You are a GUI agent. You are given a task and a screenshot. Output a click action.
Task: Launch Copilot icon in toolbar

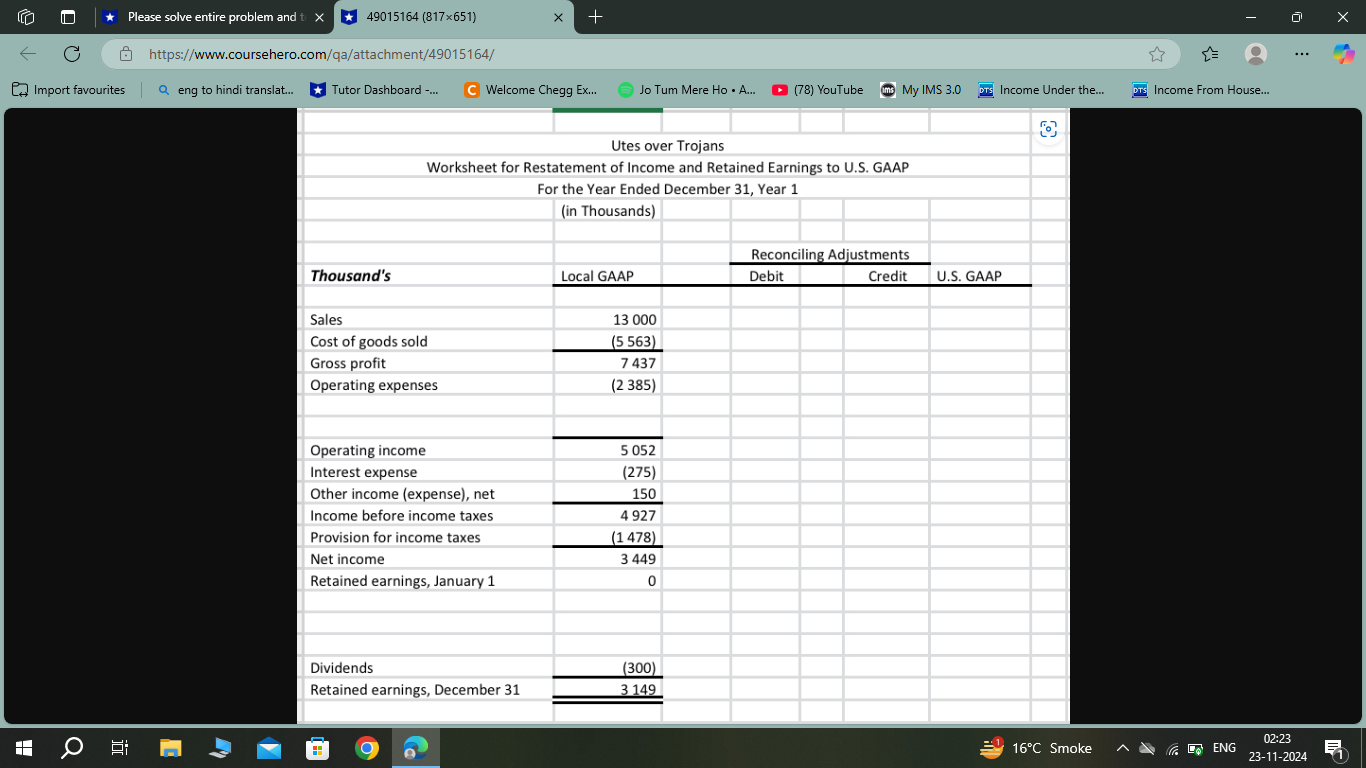[x=1343, y=54]
